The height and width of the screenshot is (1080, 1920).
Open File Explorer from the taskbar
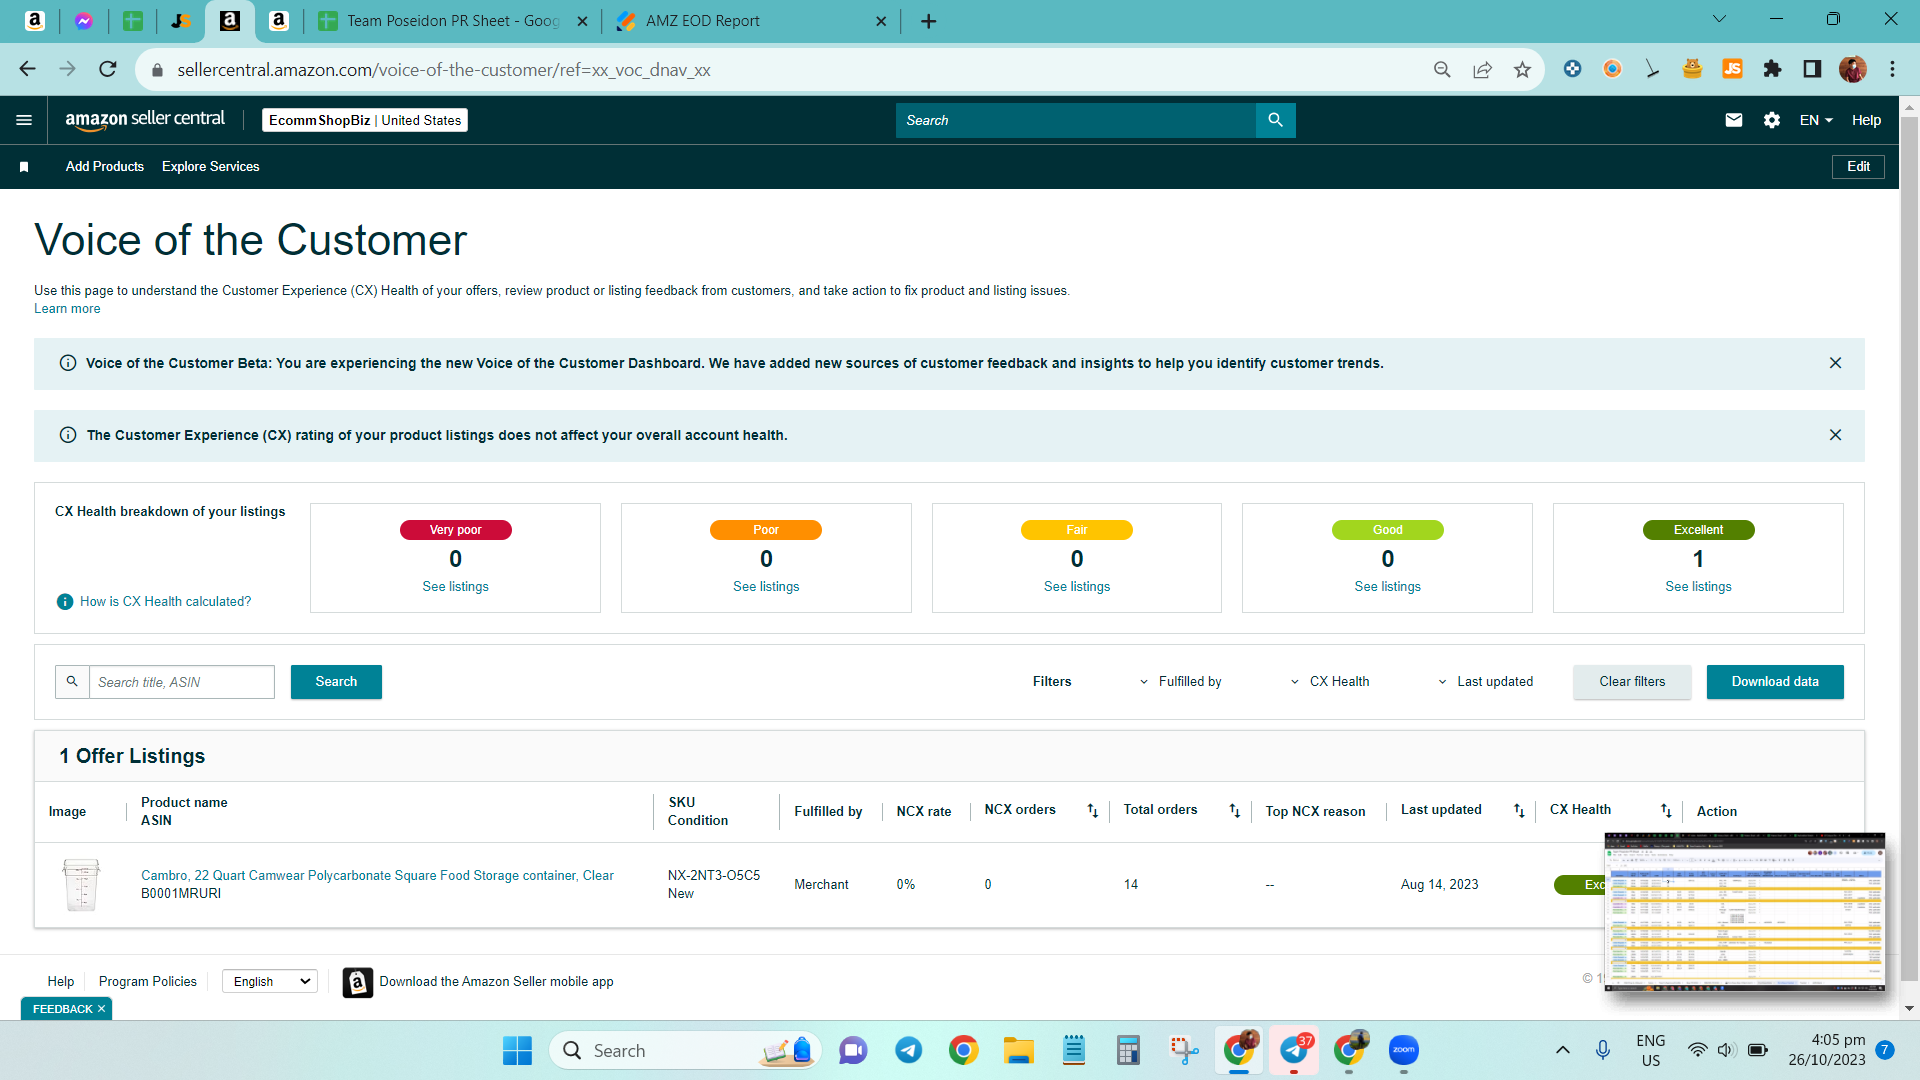1018,1050
